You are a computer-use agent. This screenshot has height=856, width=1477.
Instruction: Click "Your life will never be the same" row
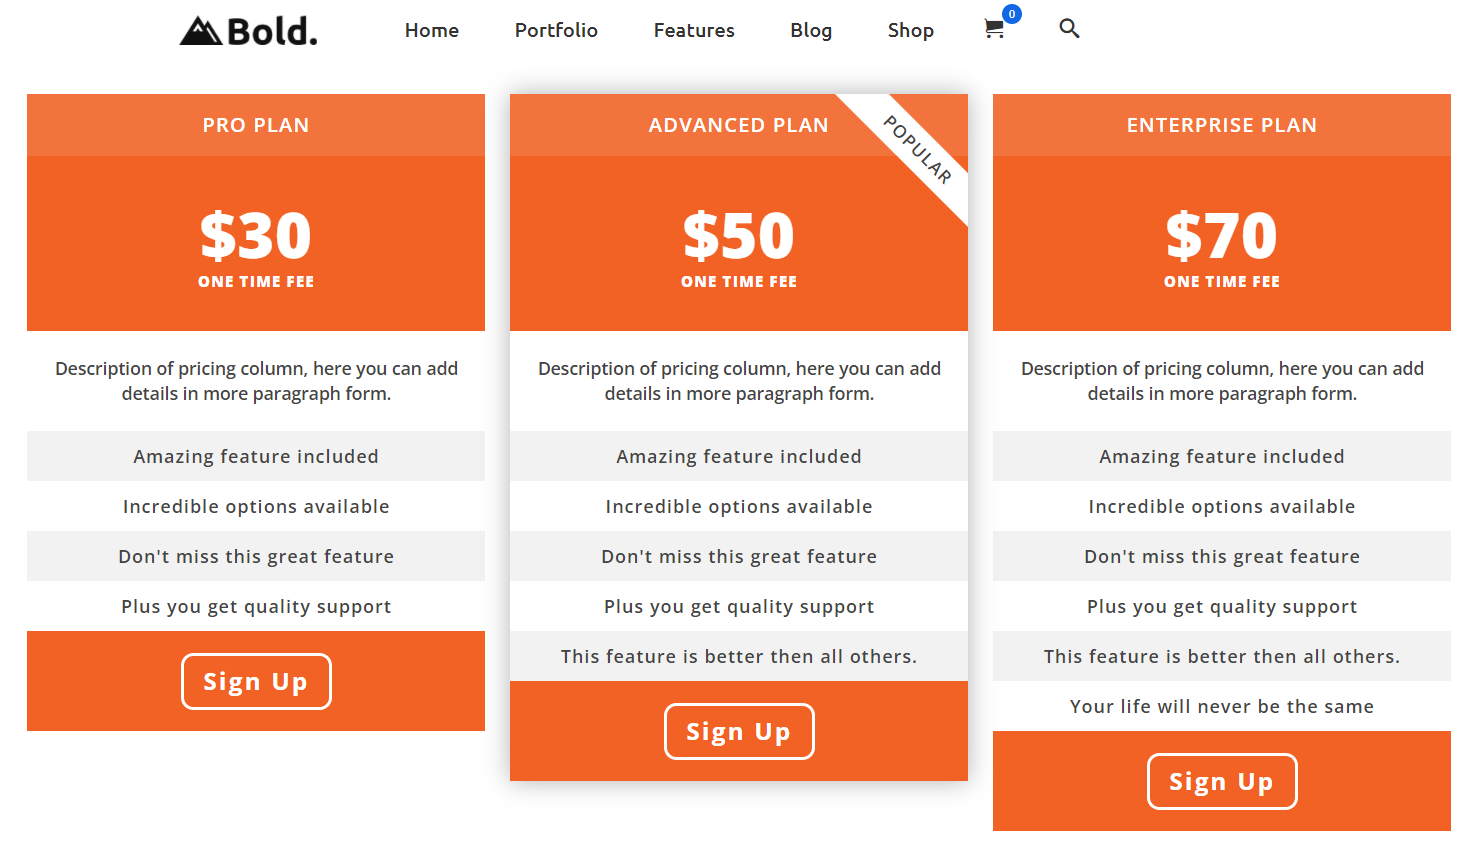click(1222, 706)
